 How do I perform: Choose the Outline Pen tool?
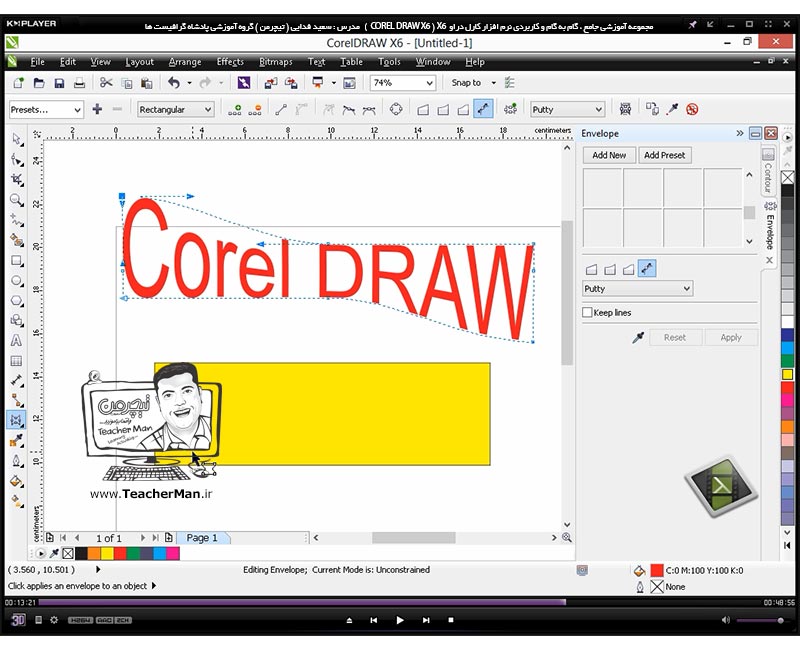coord(16,461)
